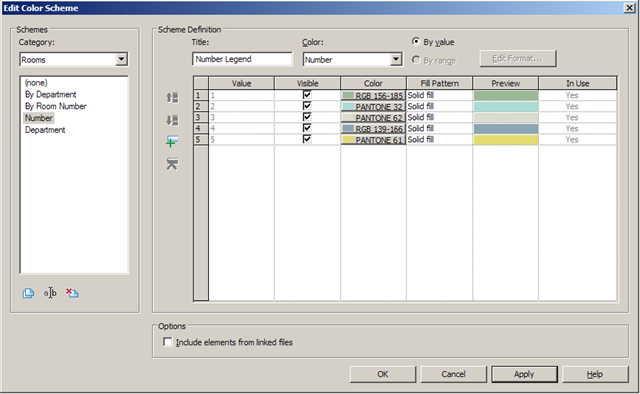
Task: Select row header 4 in the table
Action: [x=201, y=128]
